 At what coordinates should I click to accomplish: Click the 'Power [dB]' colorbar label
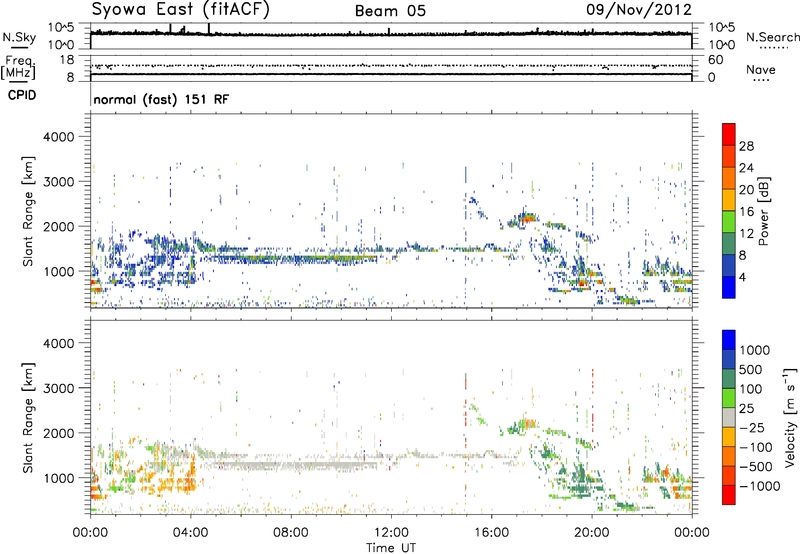[763, 211]
